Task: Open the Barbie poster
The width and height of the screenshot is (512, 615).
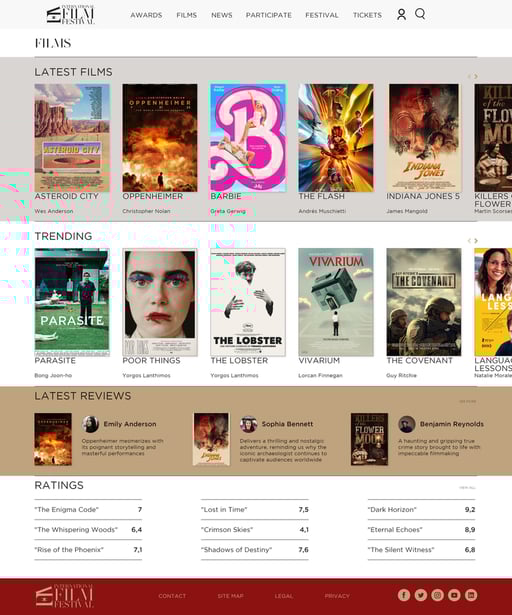Action: 248,138
